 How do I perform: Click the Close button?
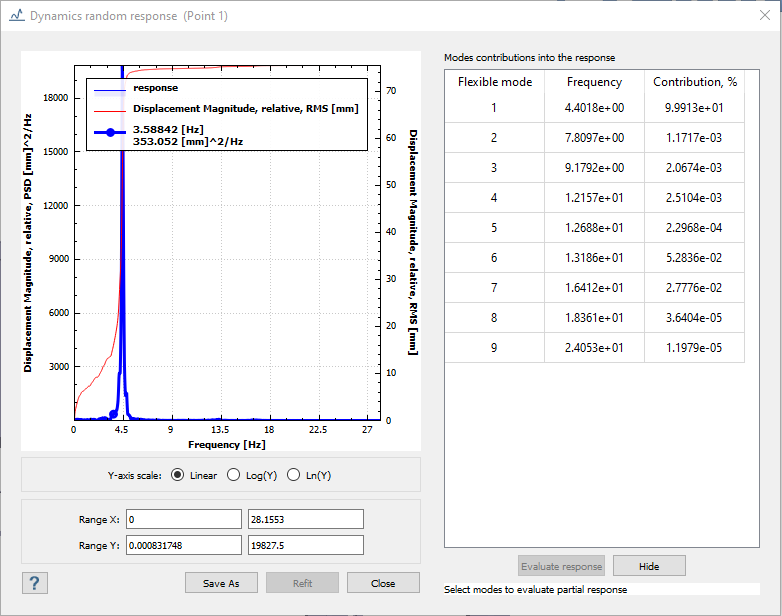tap(383, 583)
